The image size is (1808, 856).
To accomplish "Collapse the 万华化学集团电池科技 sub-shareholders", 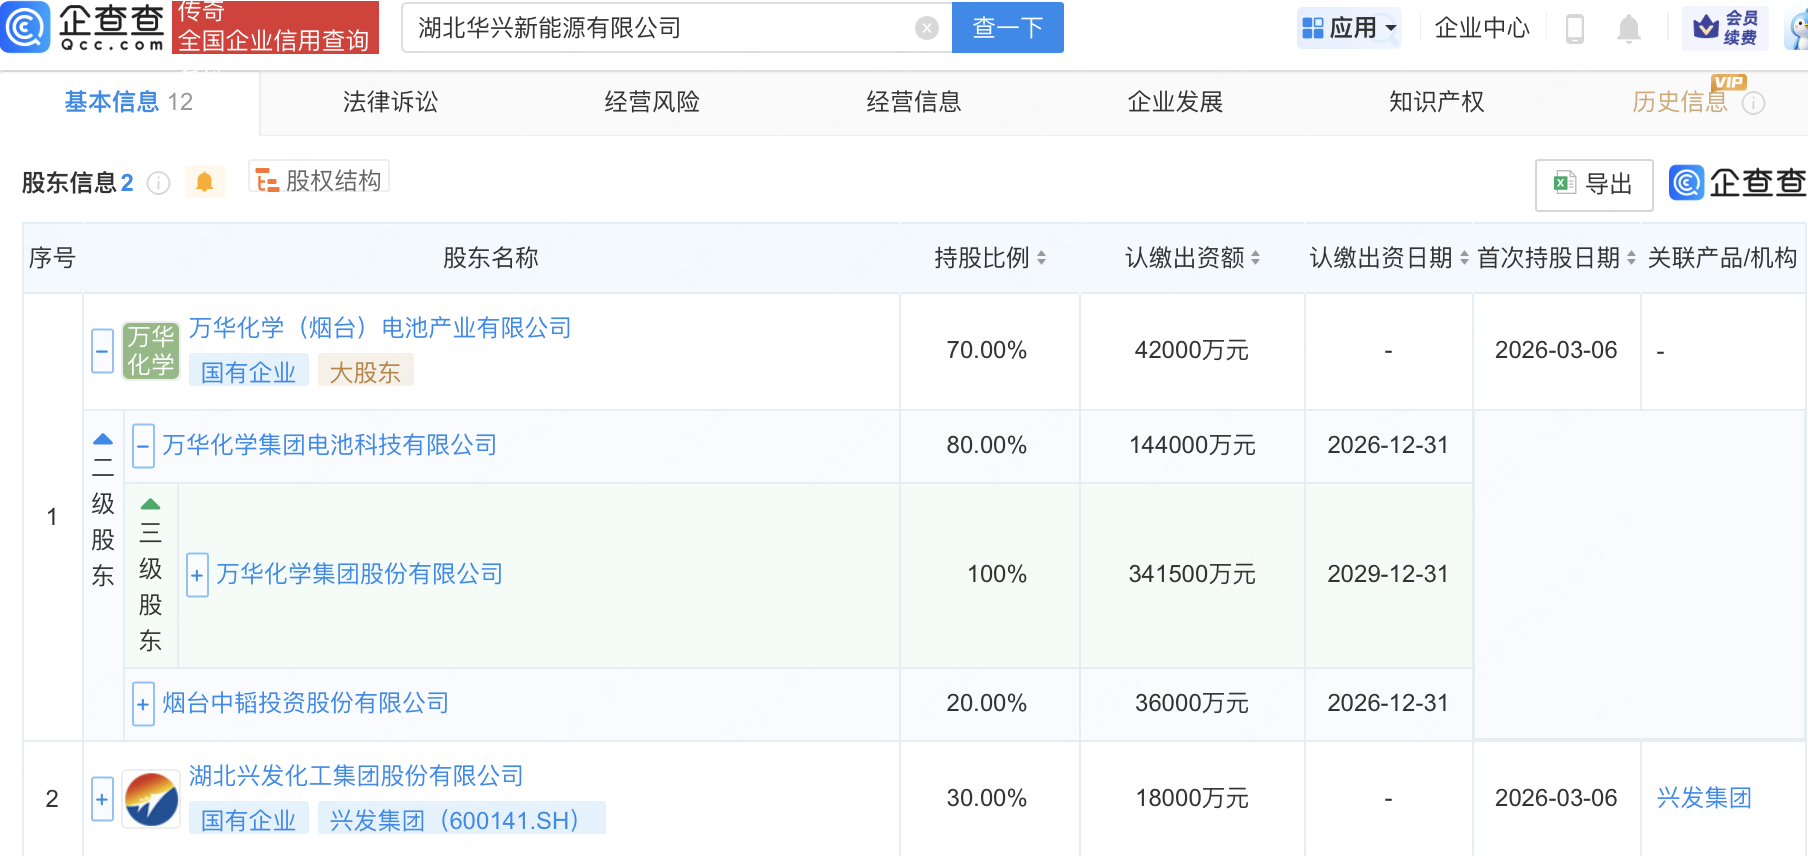I will (143, 446).
